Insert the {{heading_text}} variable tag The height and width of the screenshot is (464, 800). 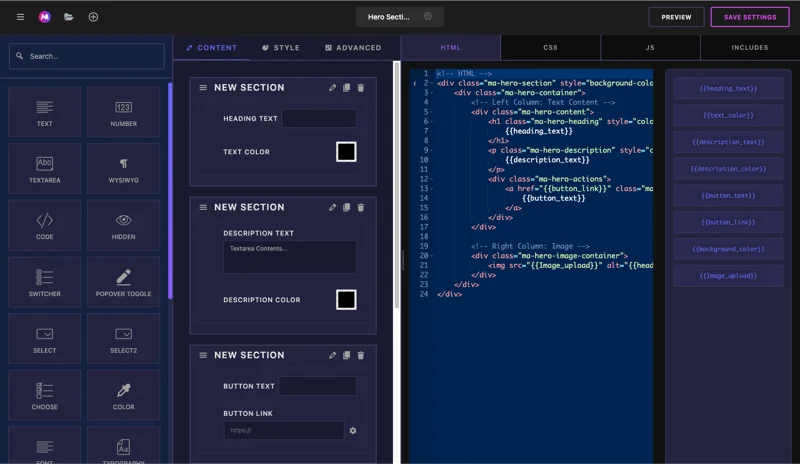tap(728, 89)
